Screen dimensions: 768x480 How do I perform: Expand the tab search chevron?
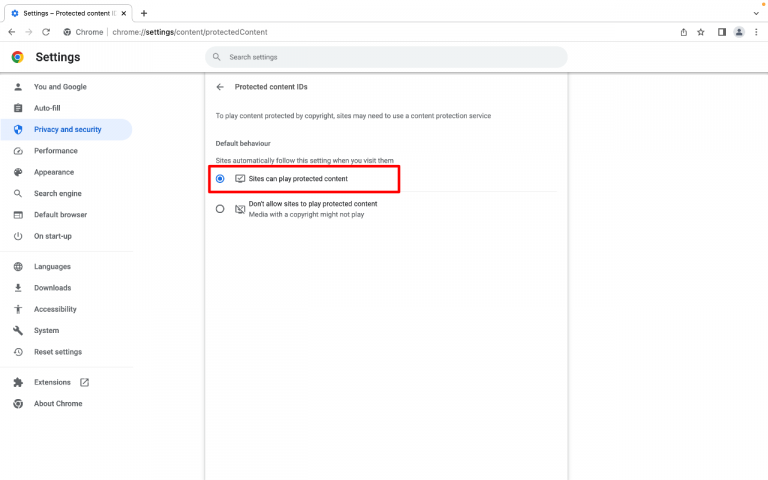tap(754, 13)
